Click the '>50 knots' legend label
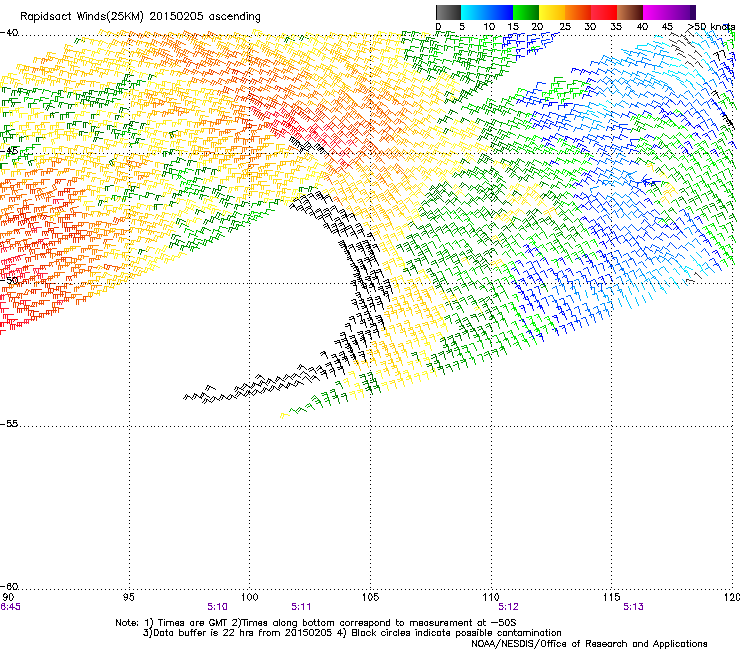 click(712, 27)
